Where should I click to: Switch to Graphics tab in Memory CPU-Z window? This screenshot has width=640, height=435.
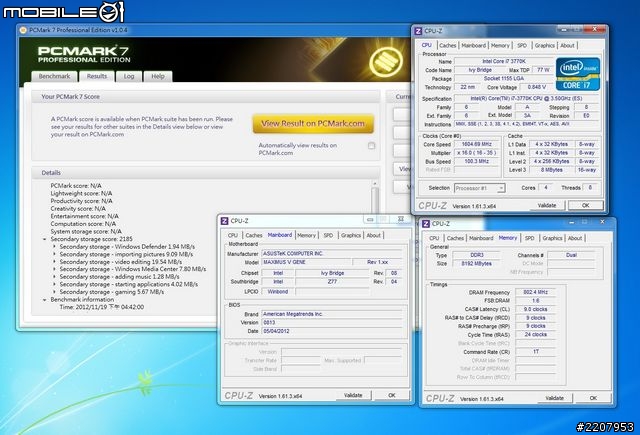point(552,238)
